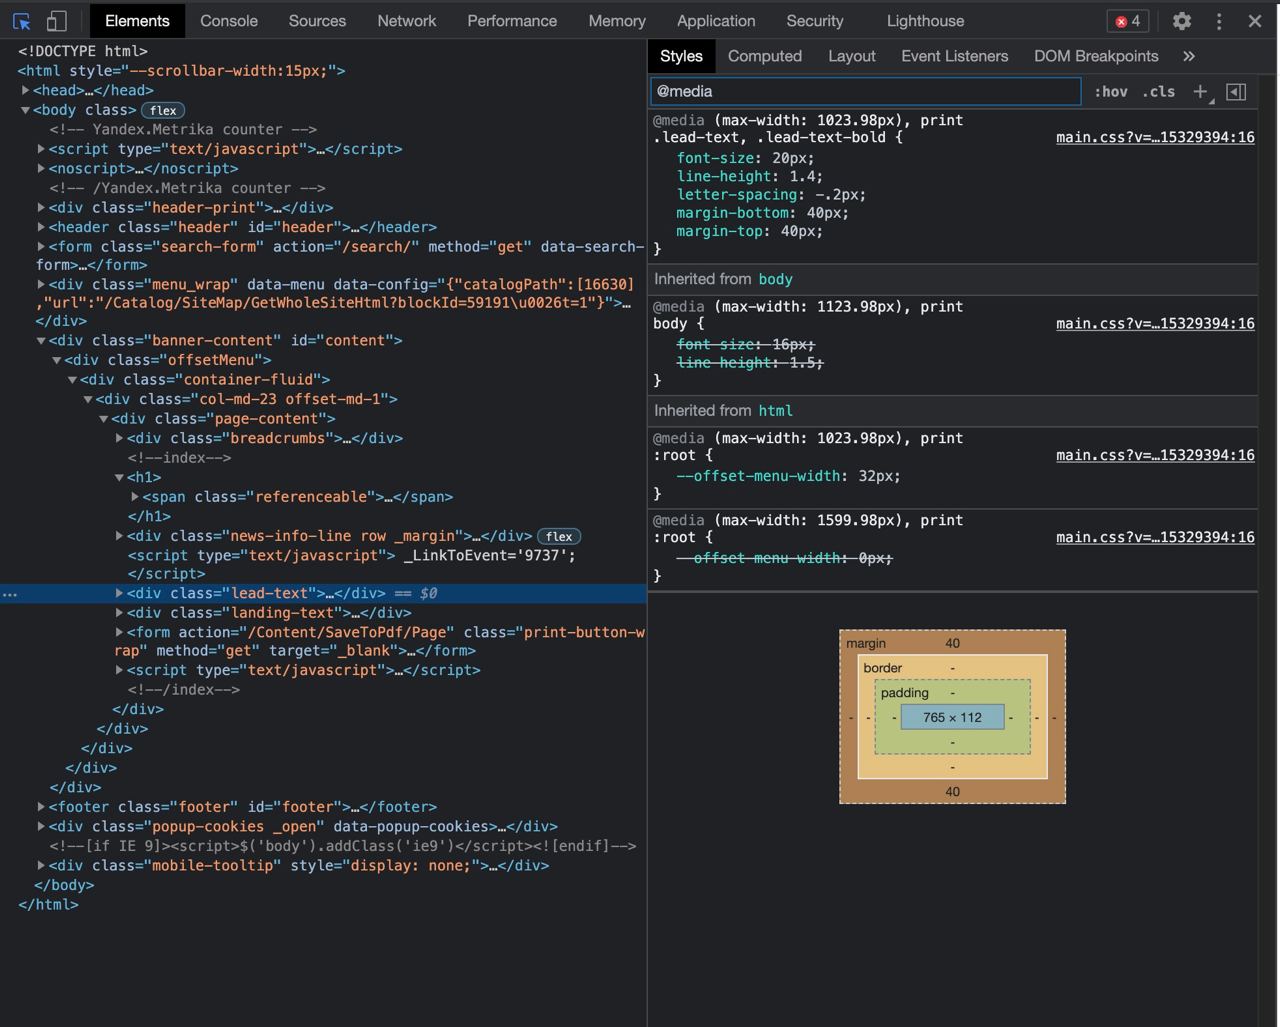This screenshot has width=1280, height=1027.
Task: Select the container-fluid div row
Action: click(324, 380)
